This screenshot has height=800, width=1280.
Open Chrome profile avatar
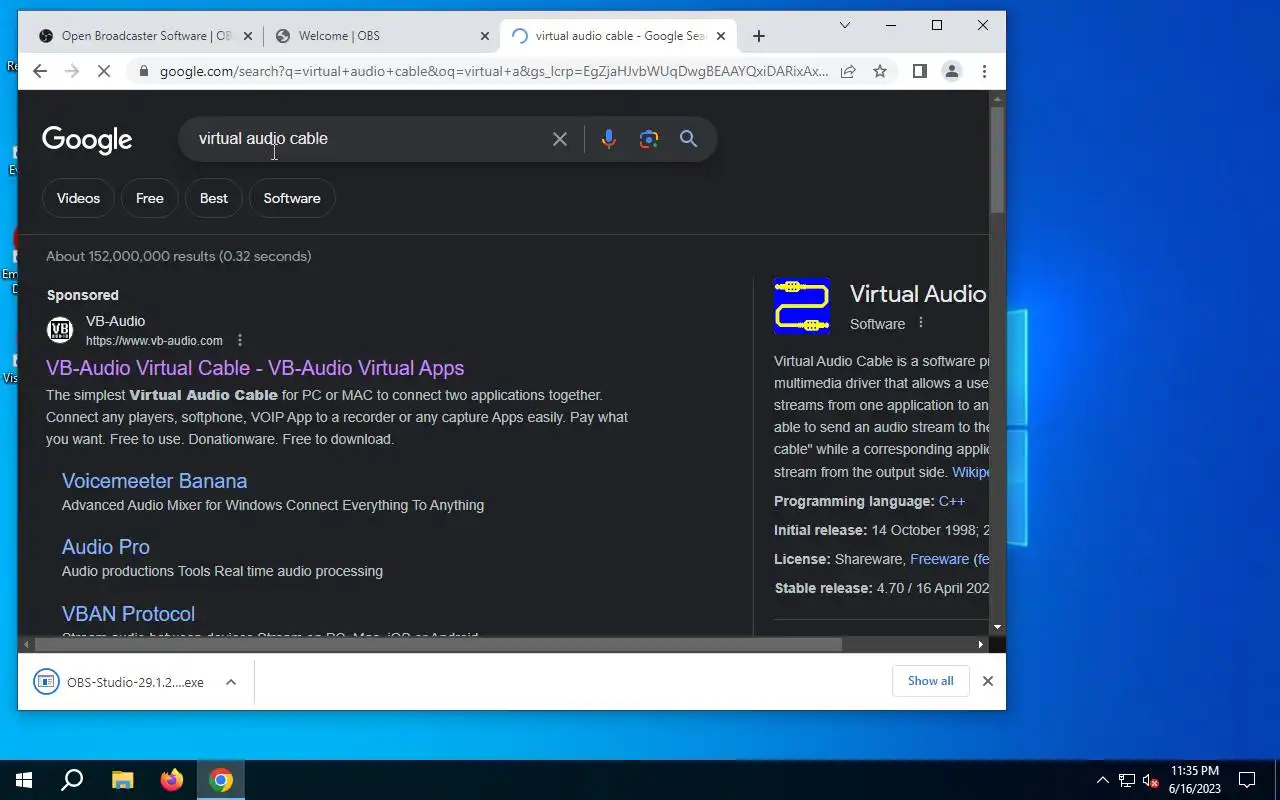pyautogui.click(x=952, y=71)
